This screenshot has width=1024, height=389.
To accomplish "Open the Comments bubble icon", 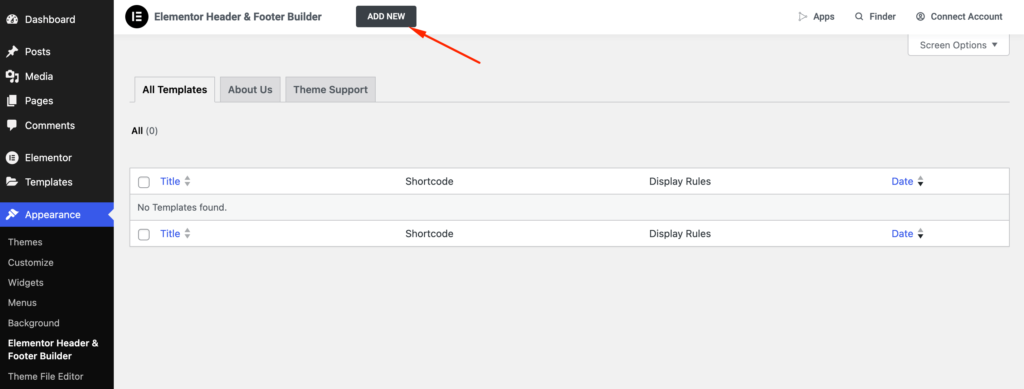I will [x=12, y=125].
